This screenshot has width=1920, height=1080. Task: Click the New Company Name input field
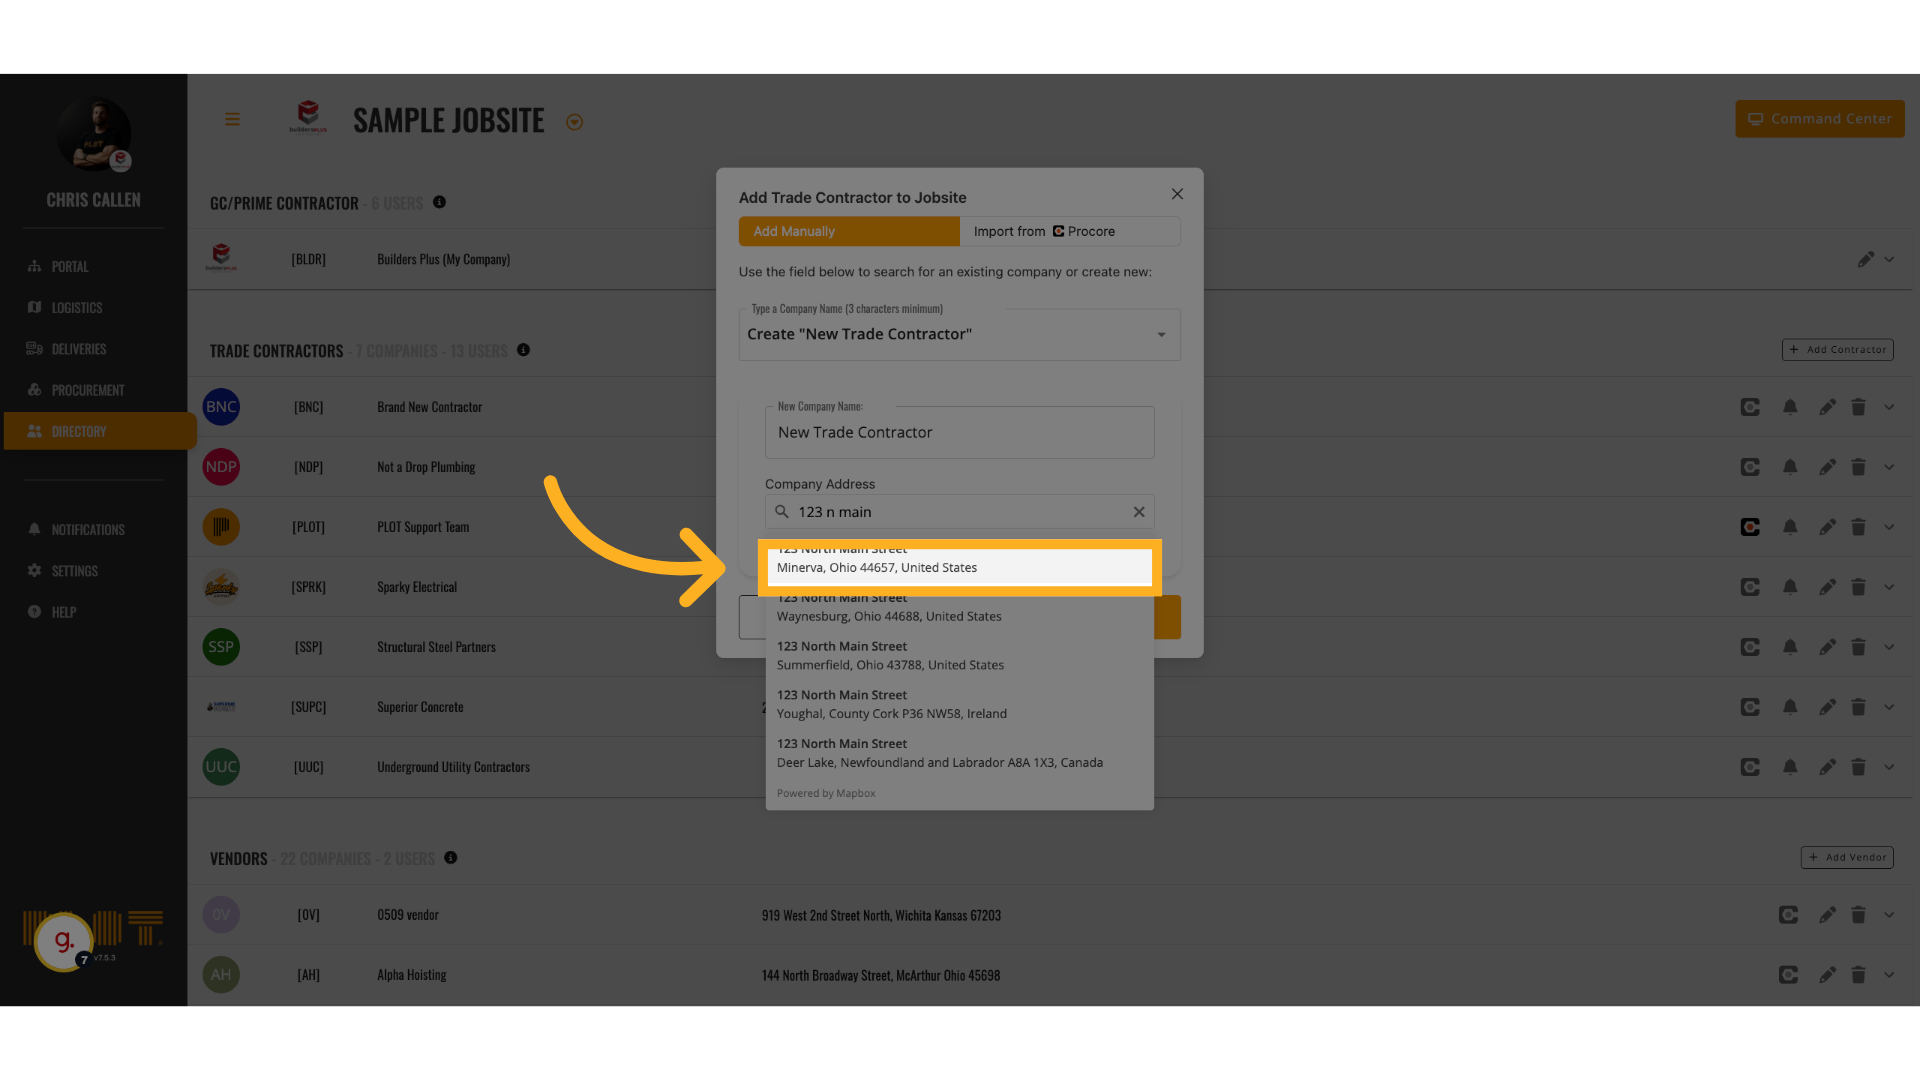958,433
